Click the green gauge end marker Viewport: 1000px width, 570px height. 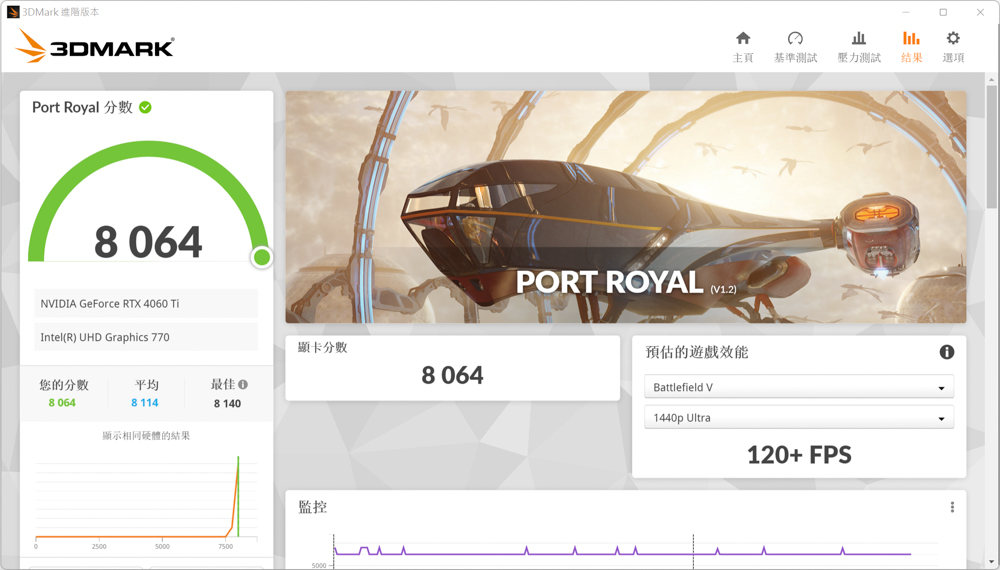click(261, 257)
